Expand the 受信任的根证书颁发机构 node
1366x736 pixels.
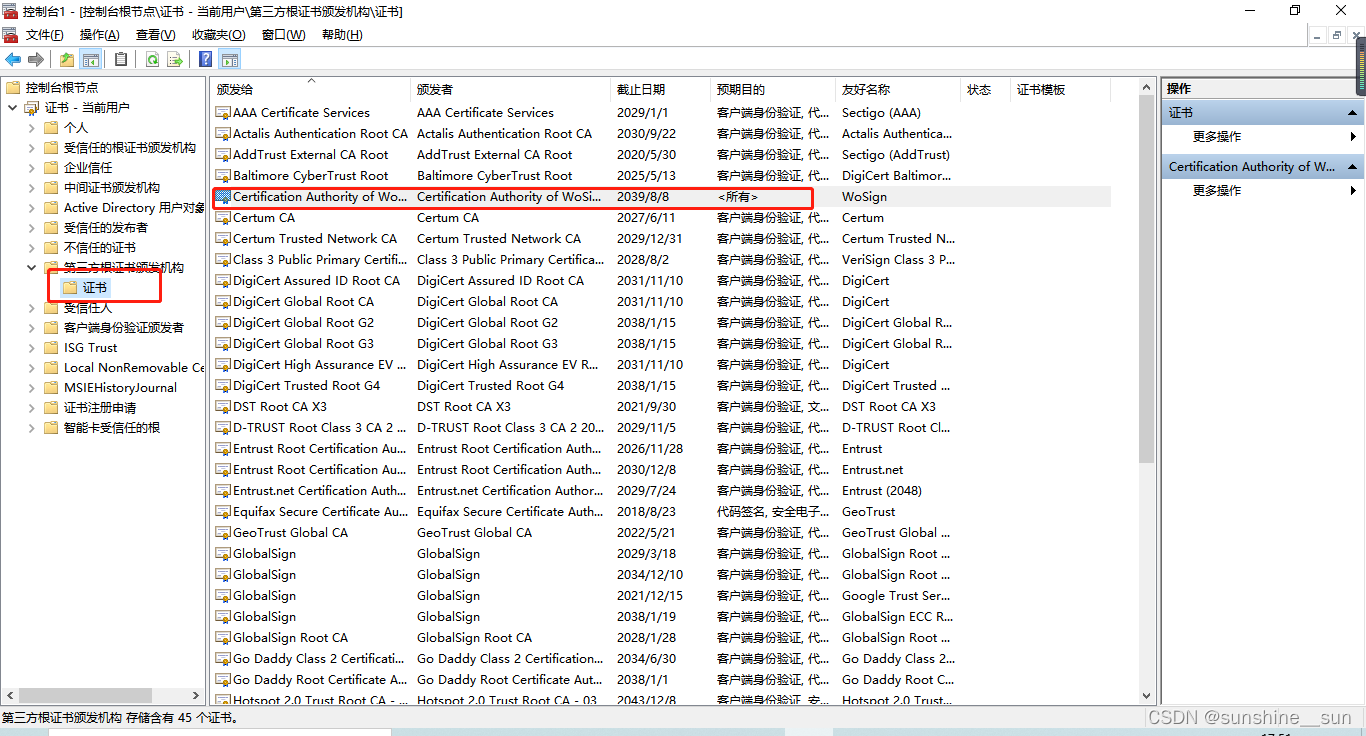[32, 148]
